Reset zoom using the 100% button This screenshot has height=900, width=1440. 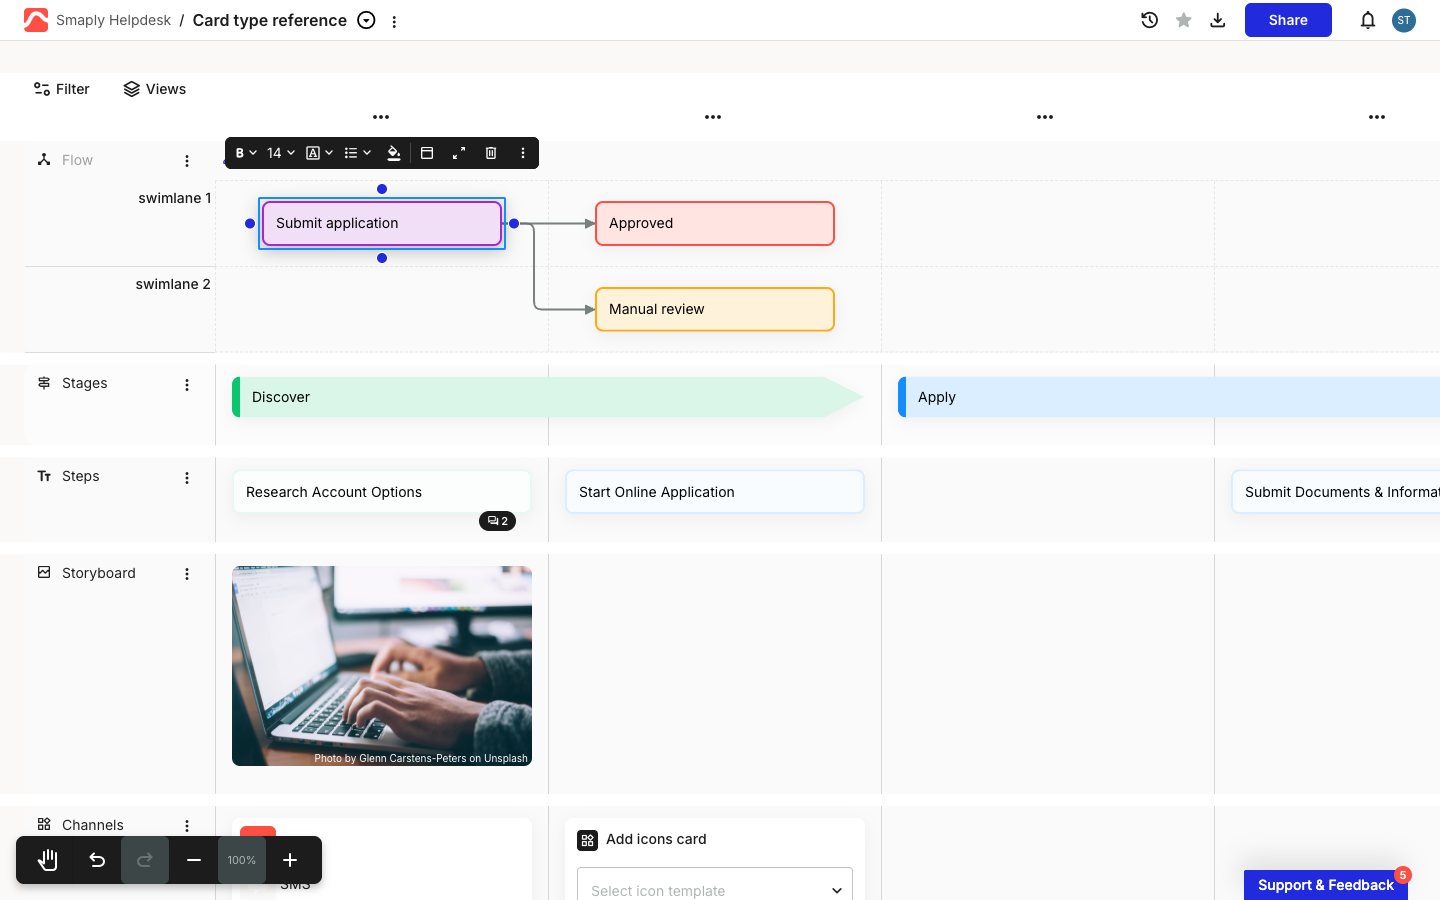click(242, 860)
